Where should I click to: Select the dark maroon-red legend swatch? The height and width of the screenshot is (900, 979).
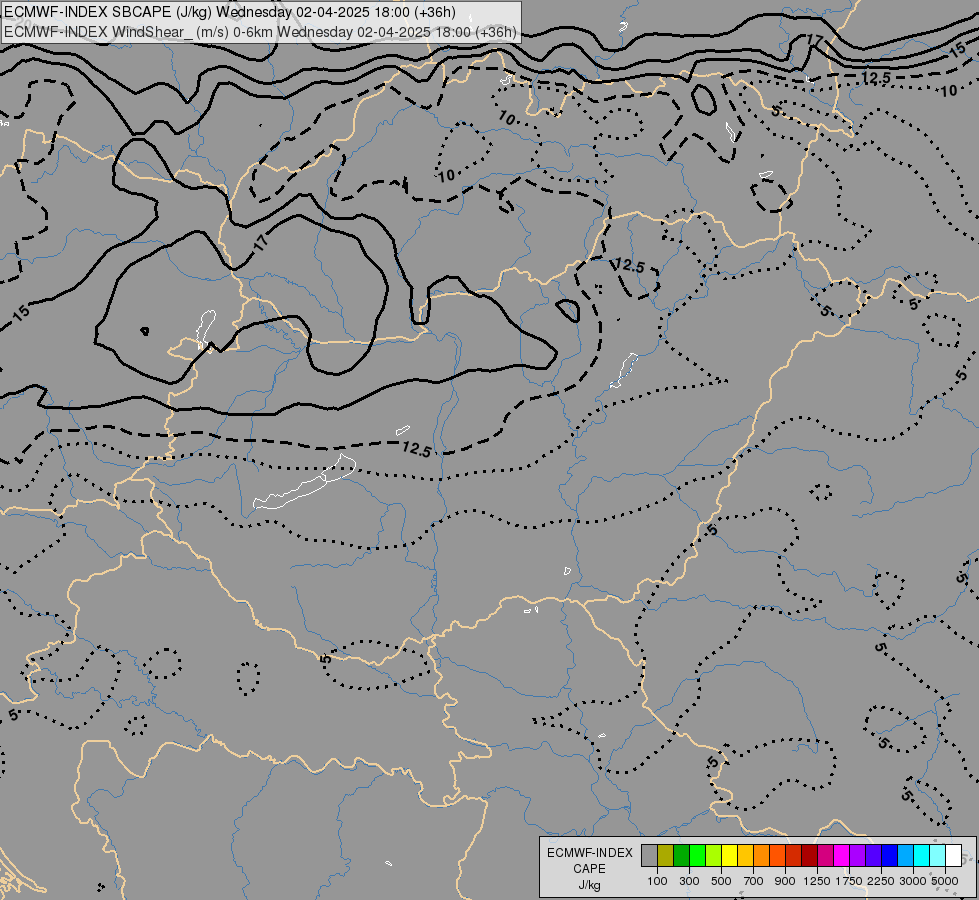pos(809,856)
